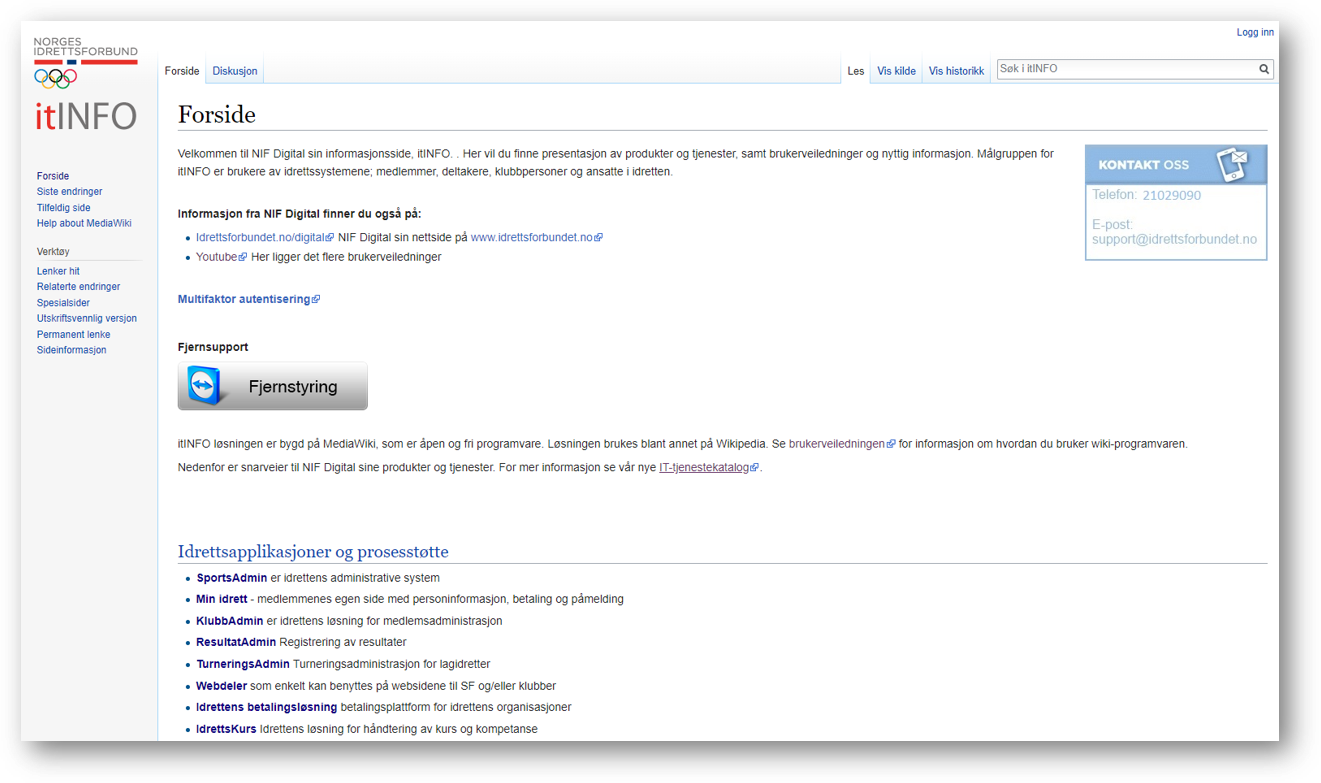
Task: Switch to the Diskusjon tab
Action: coord(235,71)
